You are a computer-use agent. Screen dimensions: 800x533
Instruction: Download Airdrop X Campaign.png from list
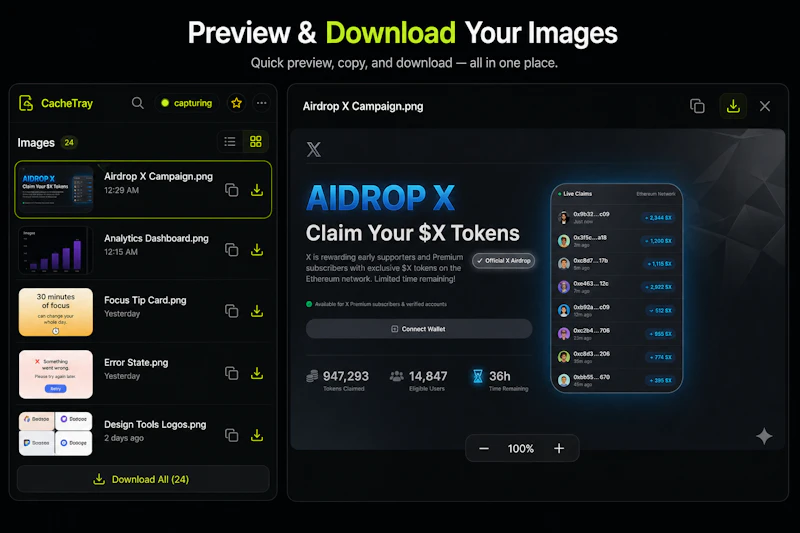pos(257,190)
